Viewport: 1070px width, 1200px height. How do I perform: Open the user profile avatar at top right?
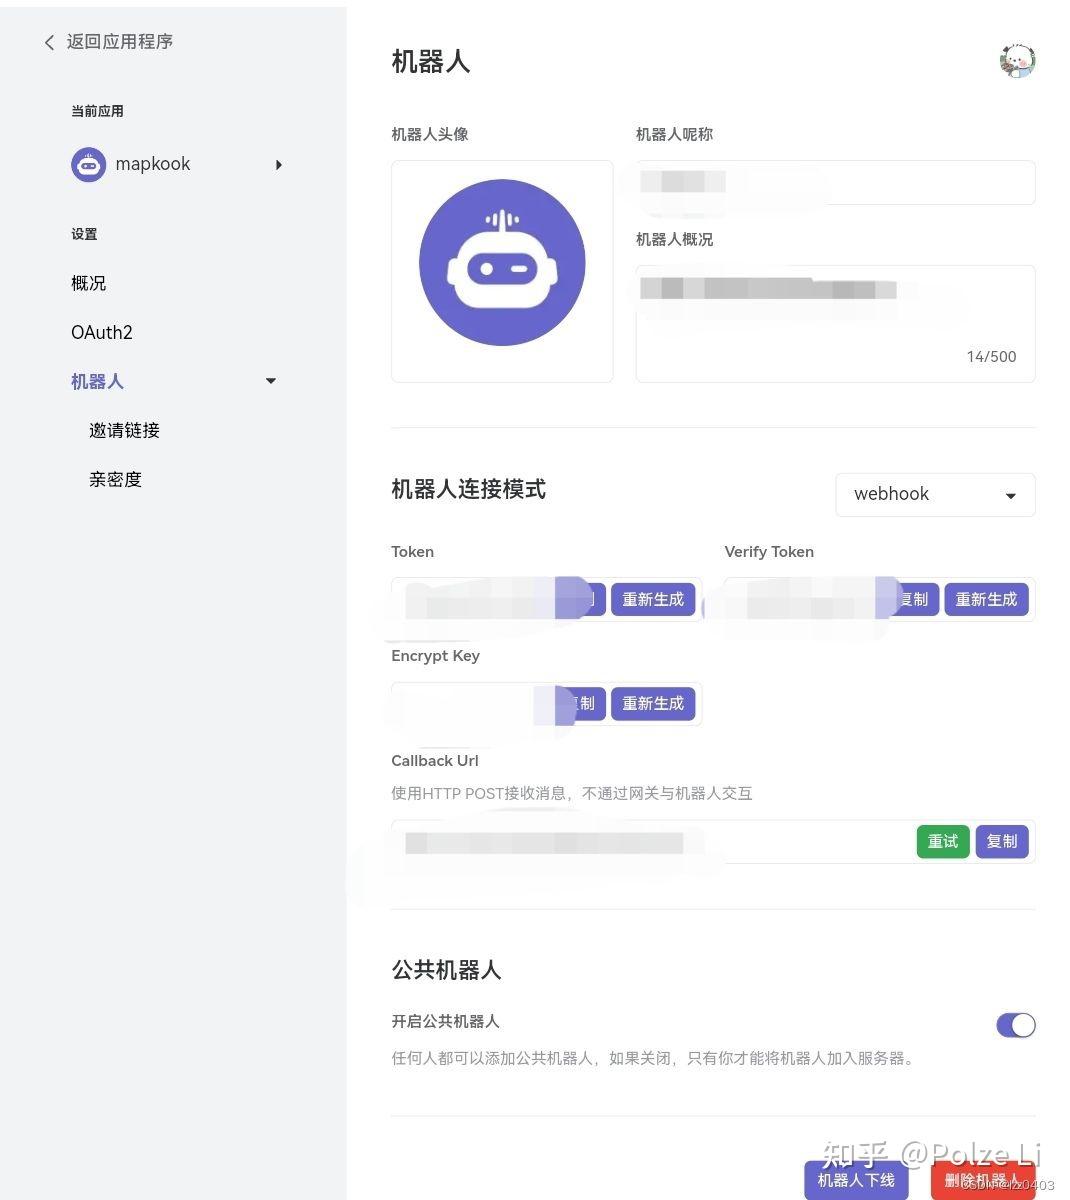1017,60
